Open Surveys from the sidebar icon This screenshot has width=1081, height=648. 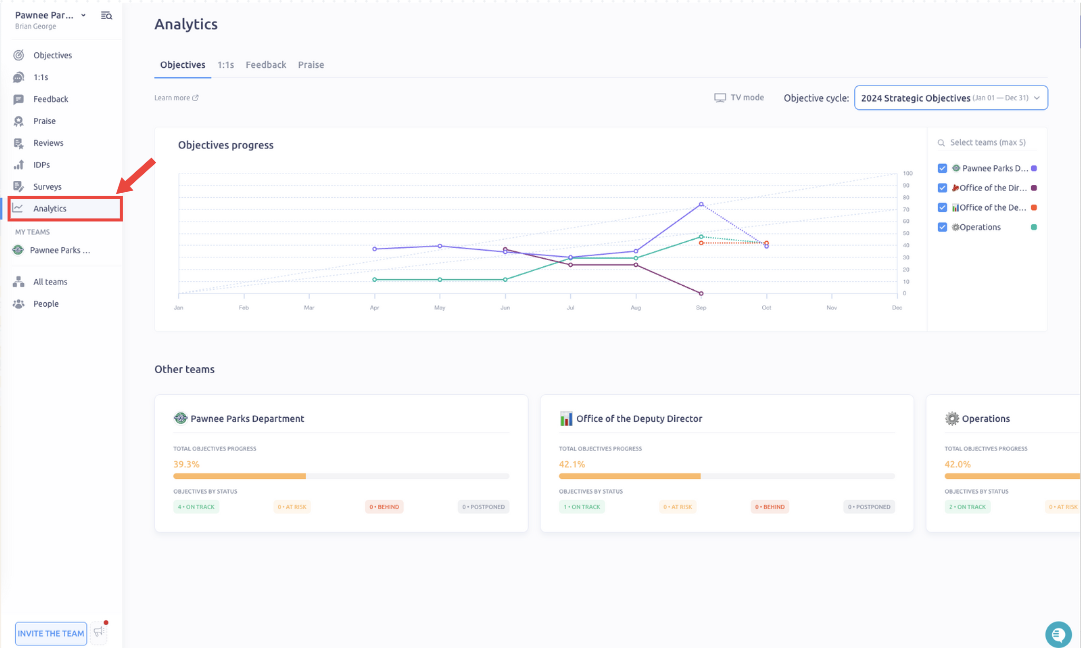pyautogui.click(x=18, y=187)
